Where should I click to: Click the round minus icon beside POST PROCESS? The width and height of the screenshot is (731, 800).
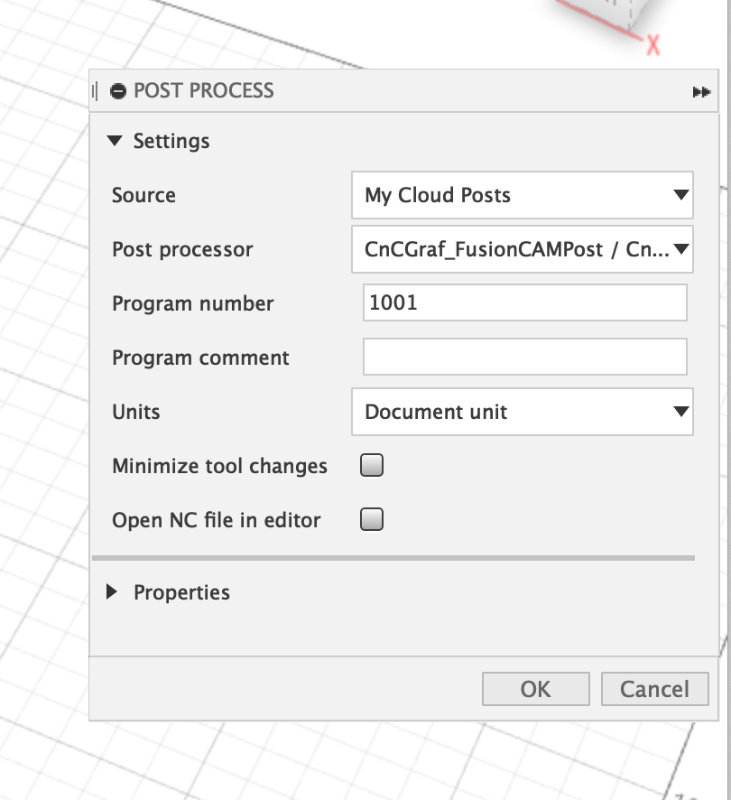(118, 91)
